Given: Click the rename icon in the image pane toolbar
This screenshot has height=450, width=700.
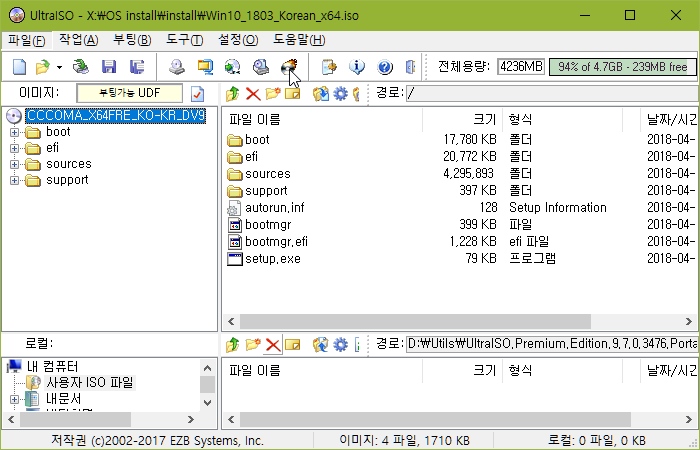Looking at the screenshot, I should coord(293,94).
